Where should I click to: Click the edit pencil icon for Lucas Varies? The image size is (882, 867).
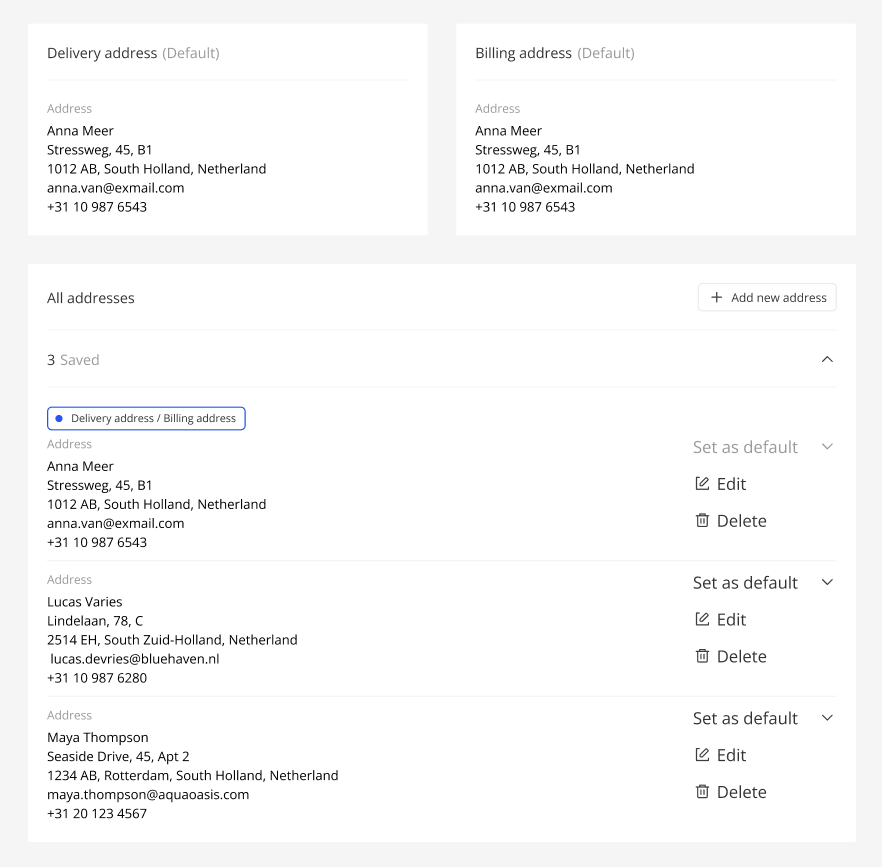pos(702,620)
